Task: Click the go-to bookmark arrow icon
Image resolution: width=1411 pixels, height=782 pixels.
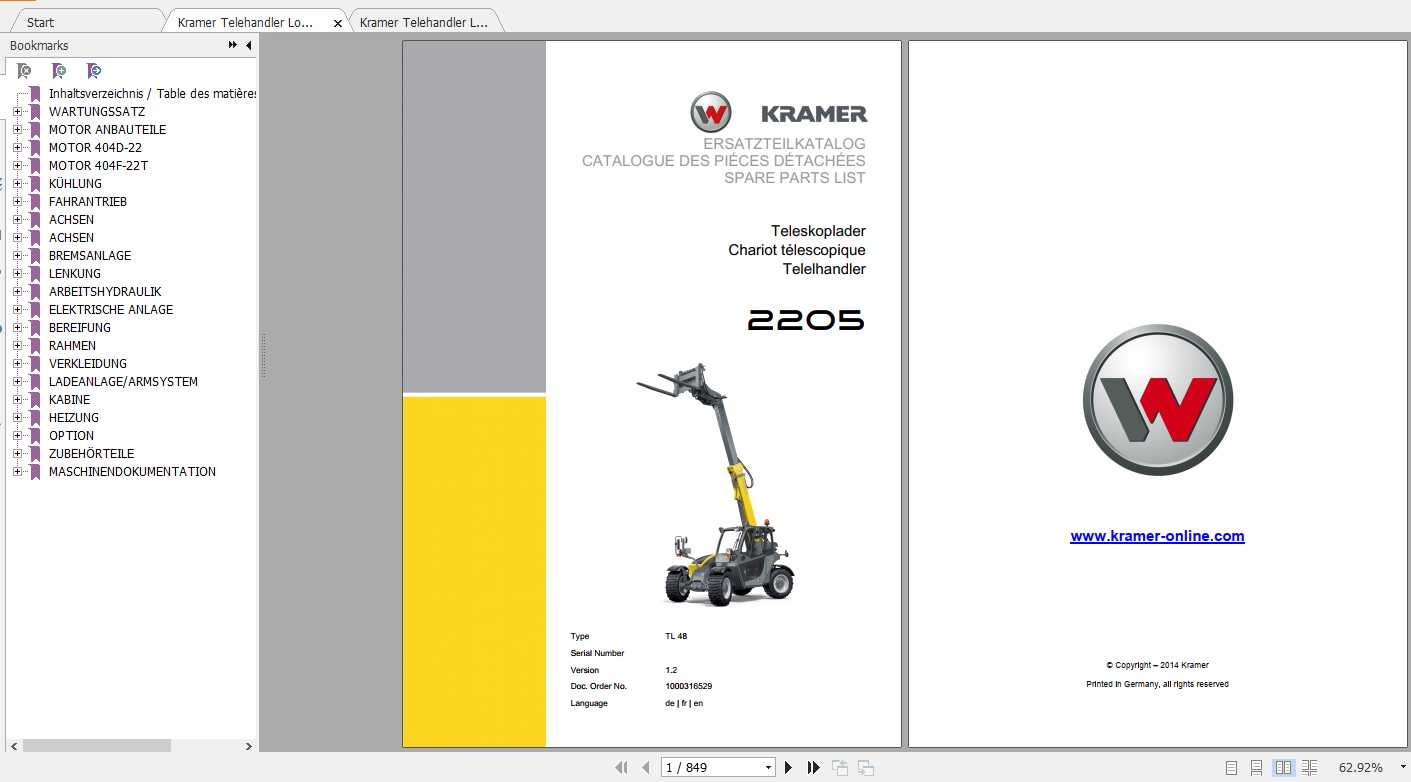Action: tap(94, 71)
